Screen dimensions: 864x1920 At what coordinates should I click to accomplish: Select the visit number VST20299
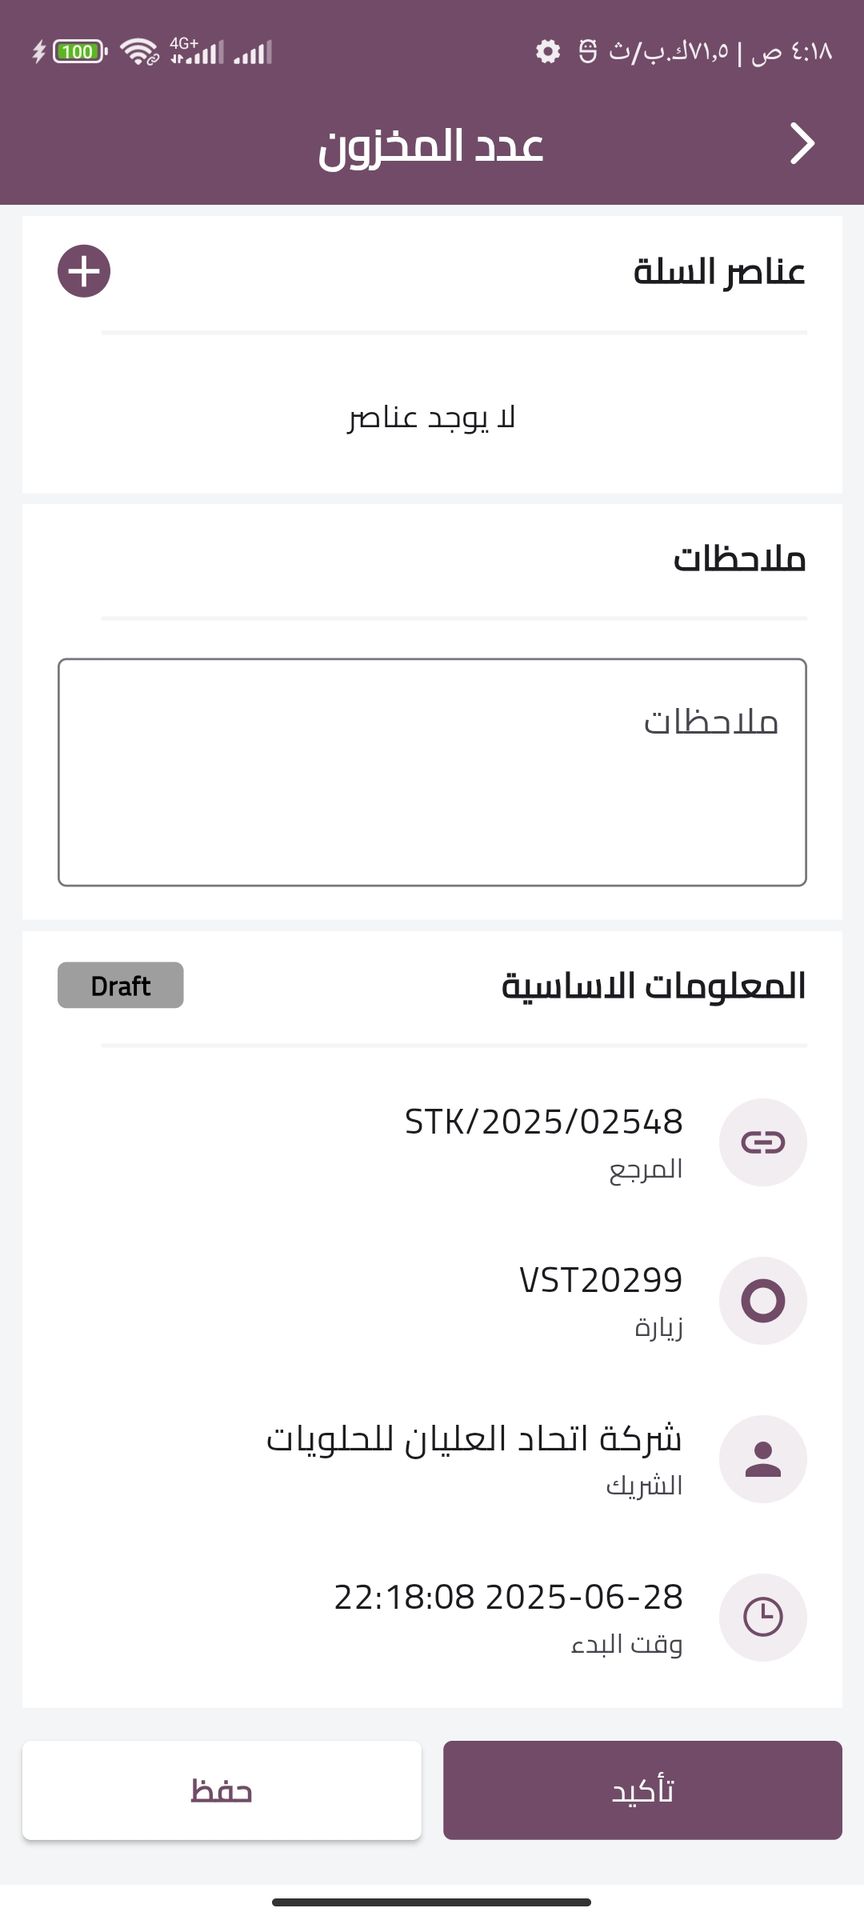pos(600,1280)
